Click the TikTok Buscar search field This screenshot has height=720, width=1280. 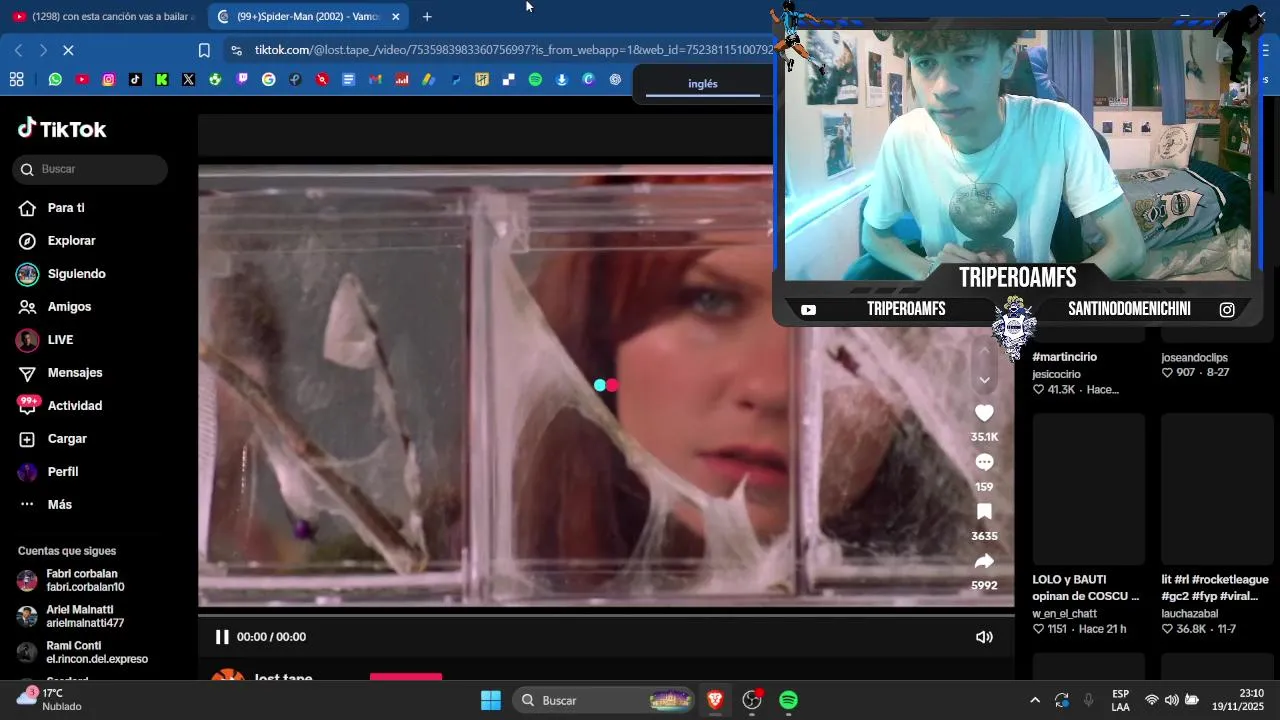(90, 169)
